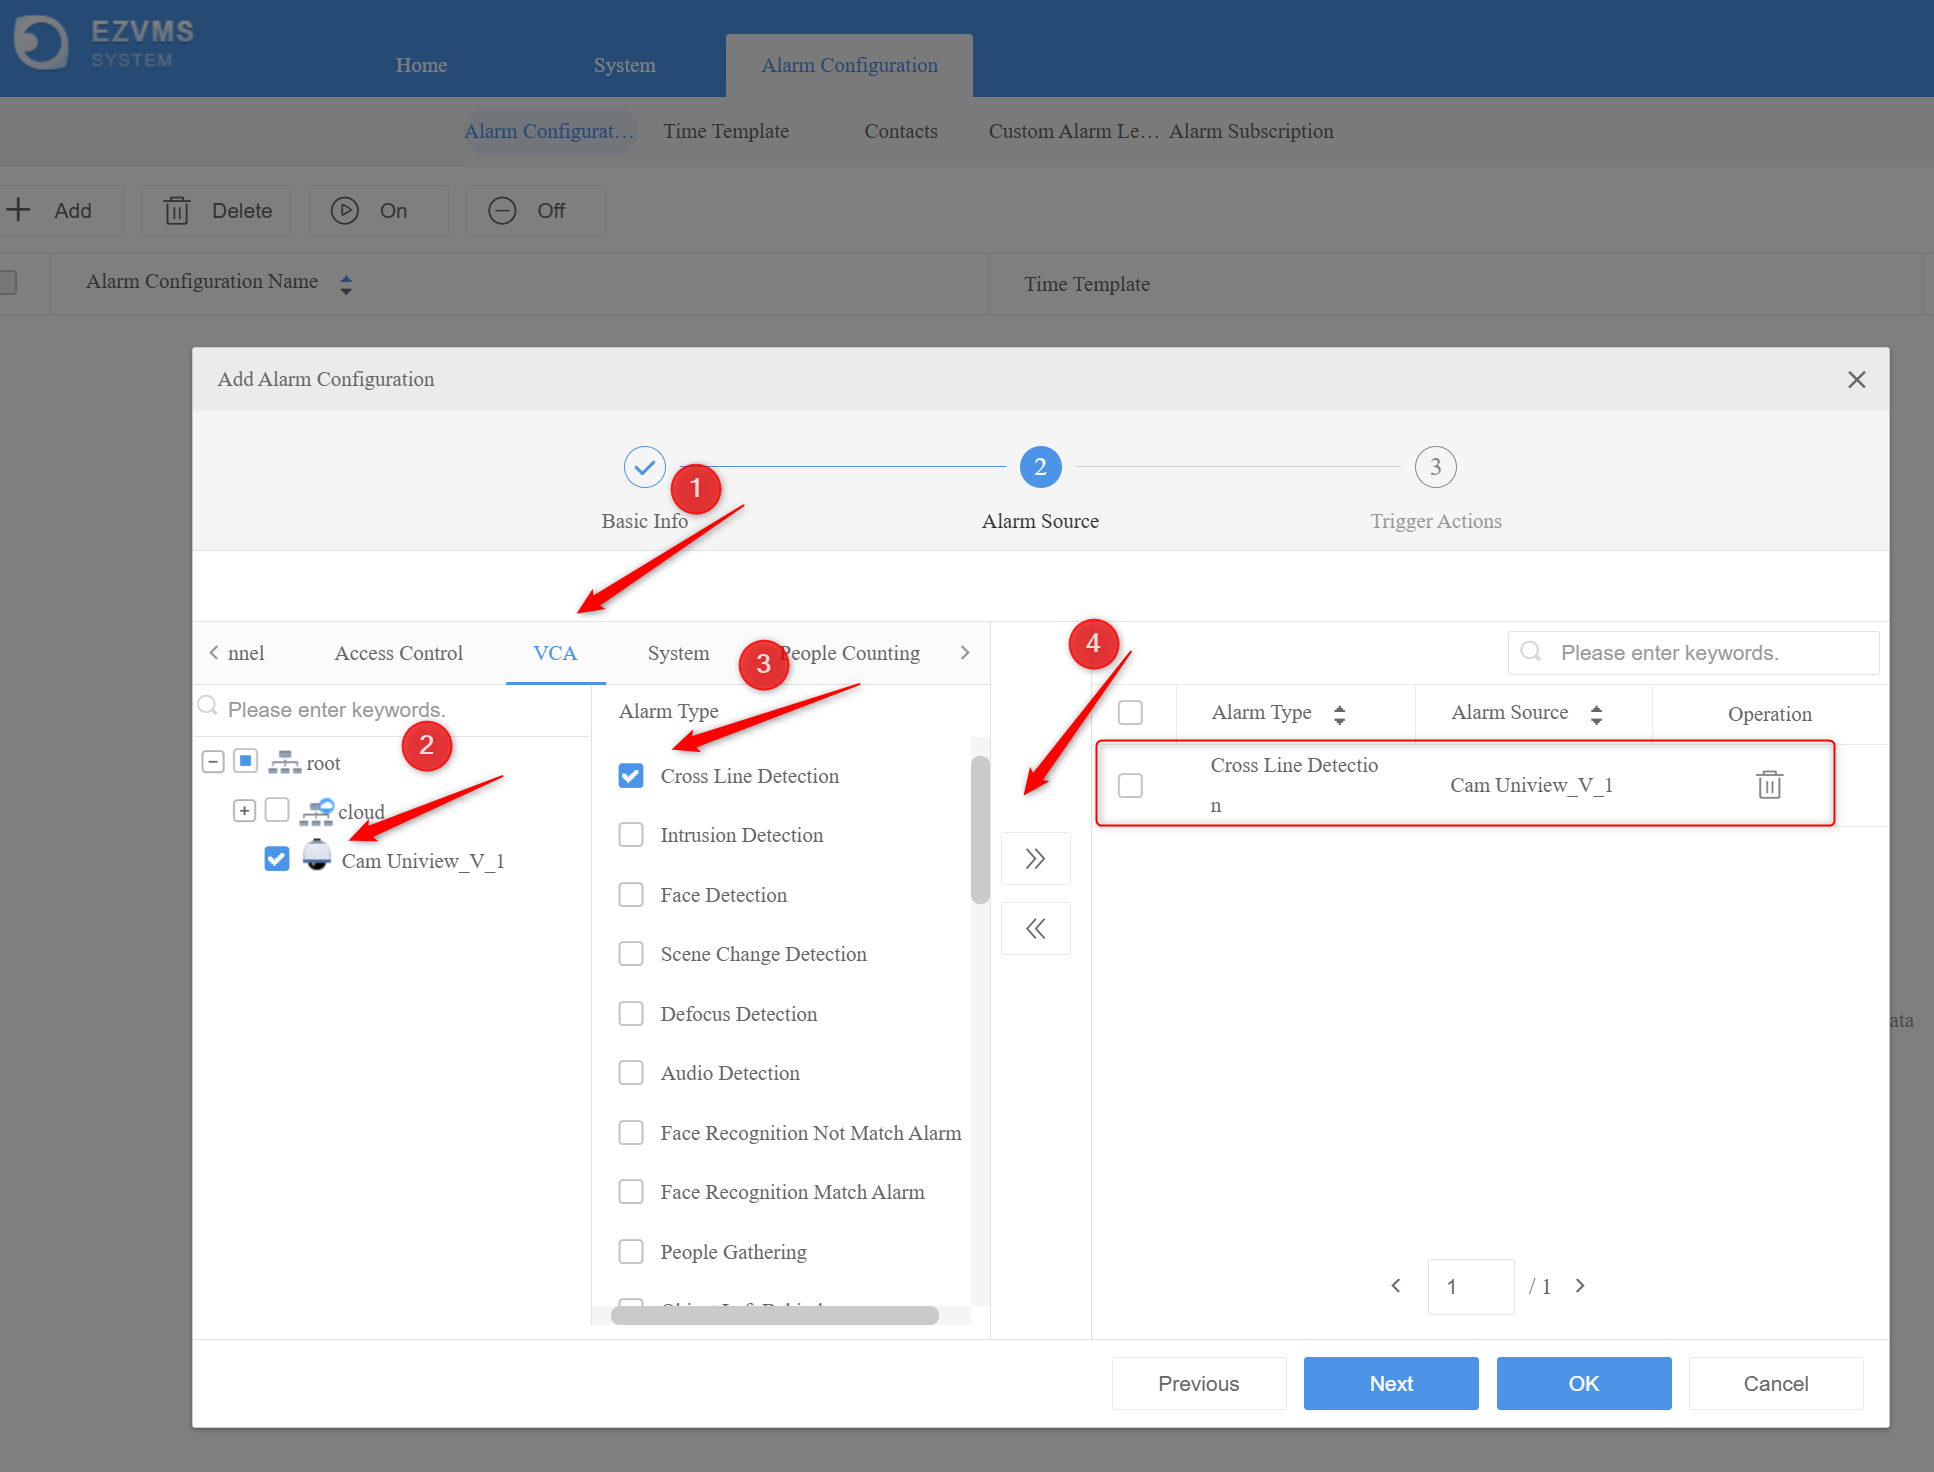Switch to the People Counting source tab
1934x1472 pixels.
[849, 653]
